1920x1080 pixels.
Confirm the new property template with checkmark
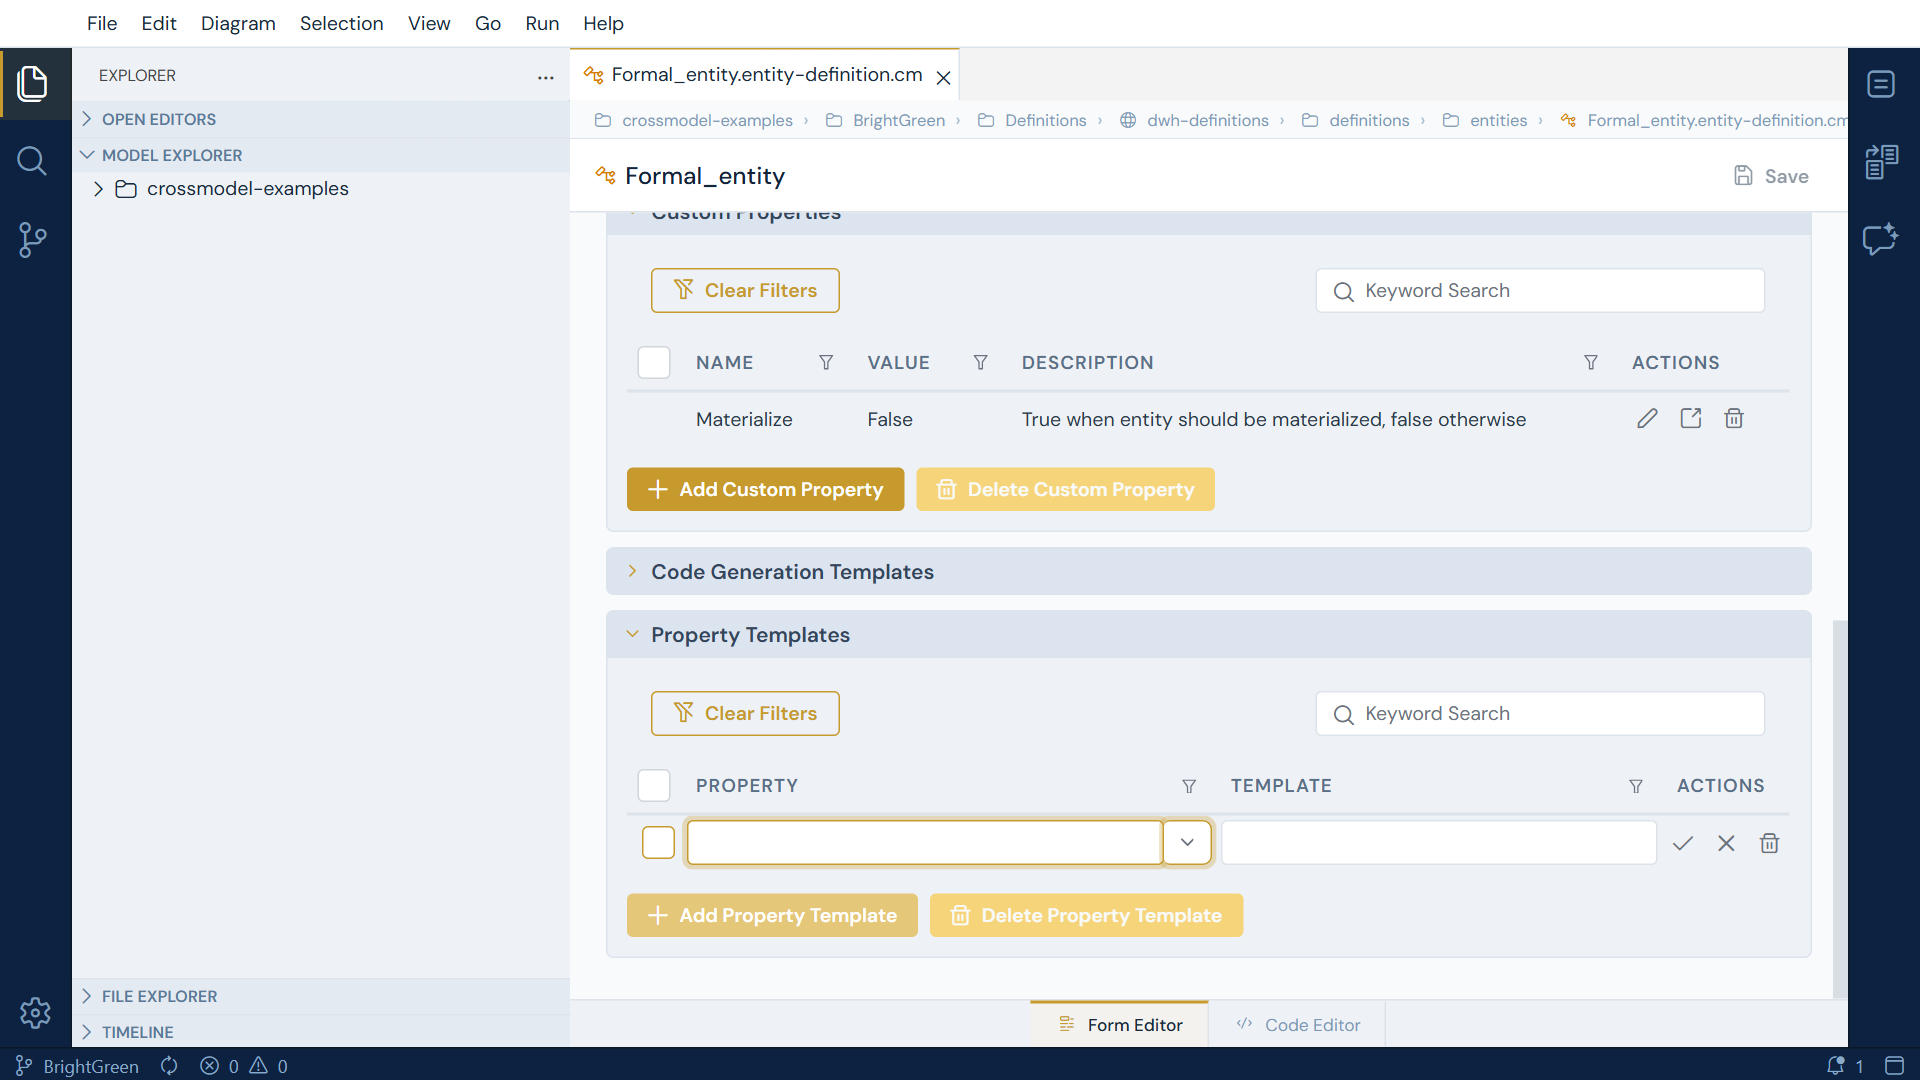point(1683,843)
